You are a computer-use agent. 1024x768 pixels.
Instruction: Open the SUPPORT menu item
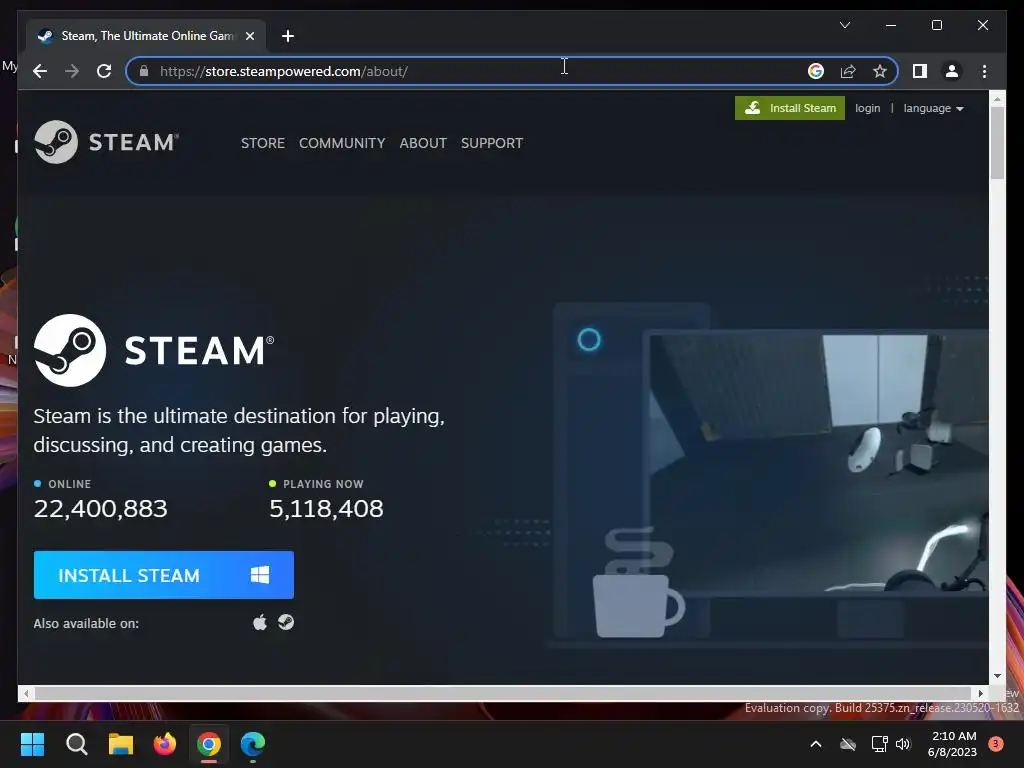point(492,143)
